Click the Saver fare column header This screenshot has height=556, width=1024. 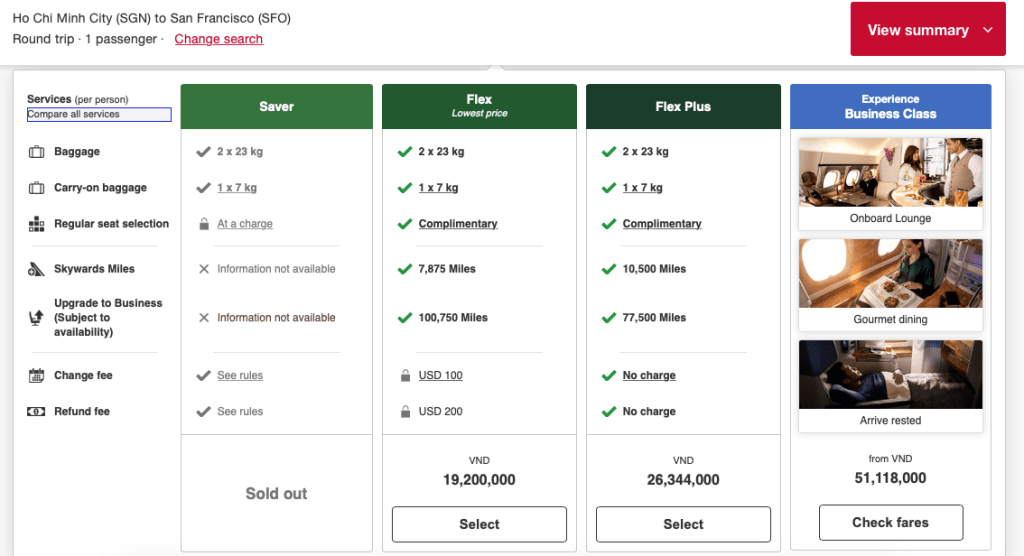[x=276, y=107]
